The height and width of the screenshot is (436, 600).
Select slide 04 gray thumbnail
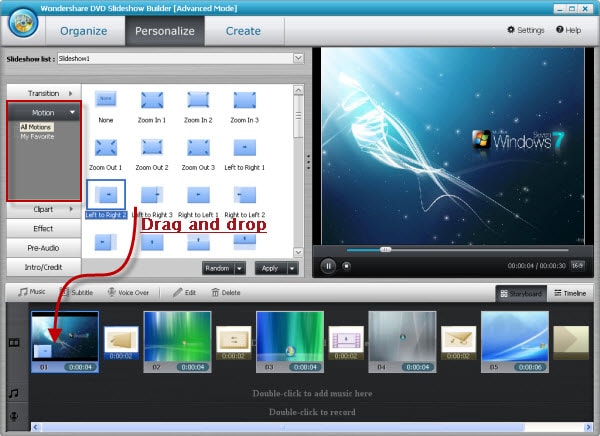click(x=402, y=341)
